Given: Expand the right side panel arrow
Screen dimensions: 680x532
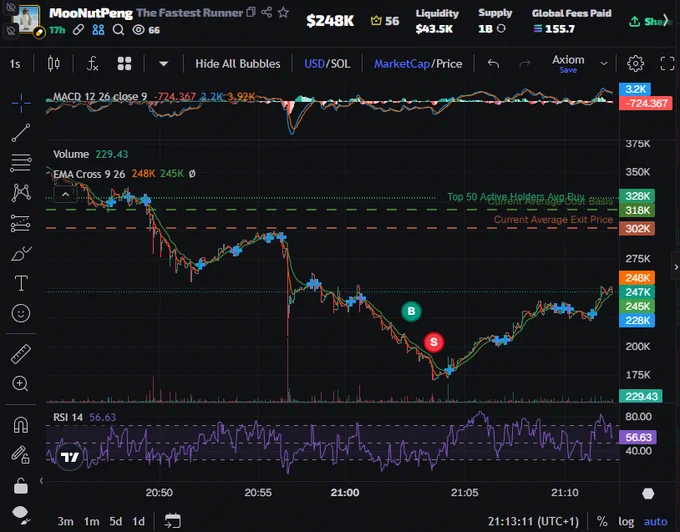Looking at the screenshot, I should [x=676, y=267].
